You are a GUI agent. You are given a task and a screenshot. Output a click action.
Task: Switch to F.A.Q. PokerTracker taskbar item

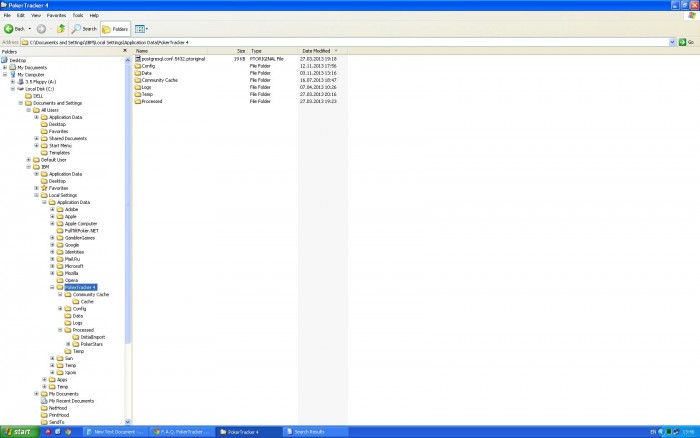click(x=182, y=432)
